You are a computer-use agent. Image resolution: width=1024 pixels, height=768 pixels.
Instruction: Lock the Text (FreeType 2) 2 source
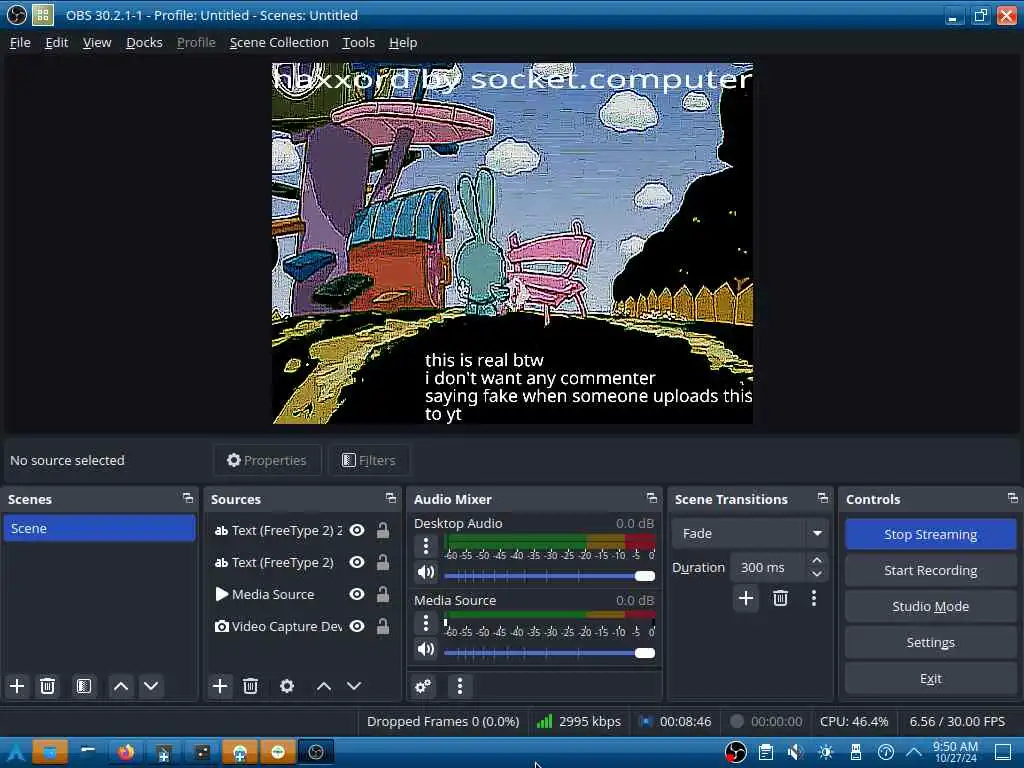[383, 530]
